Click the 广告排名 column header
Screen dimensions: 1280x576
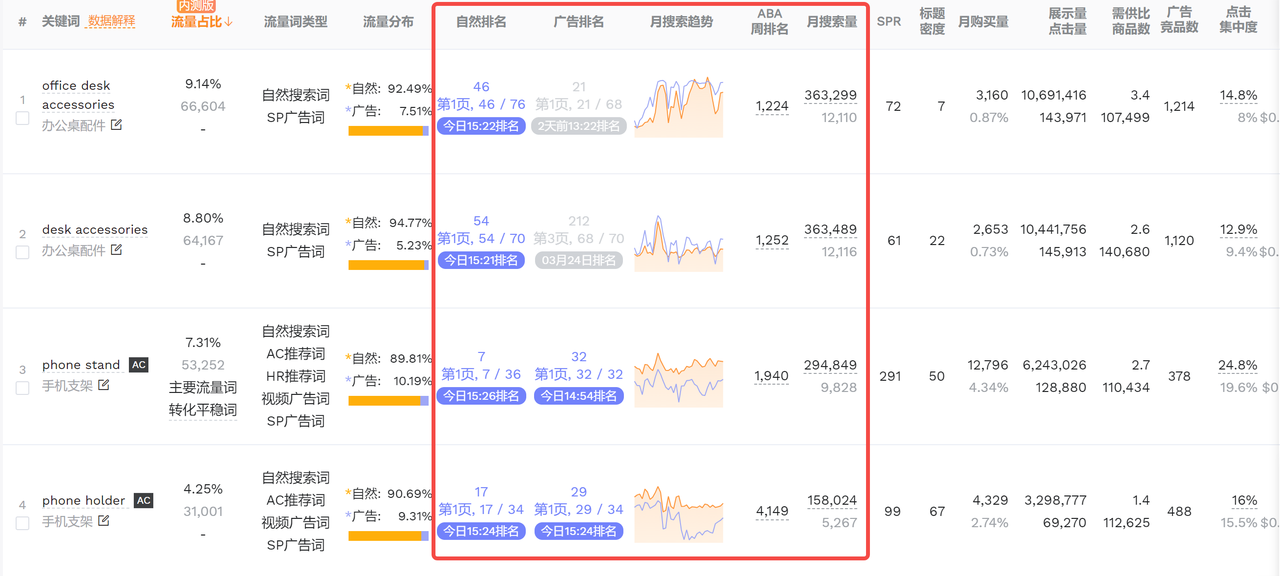point(579,21)
